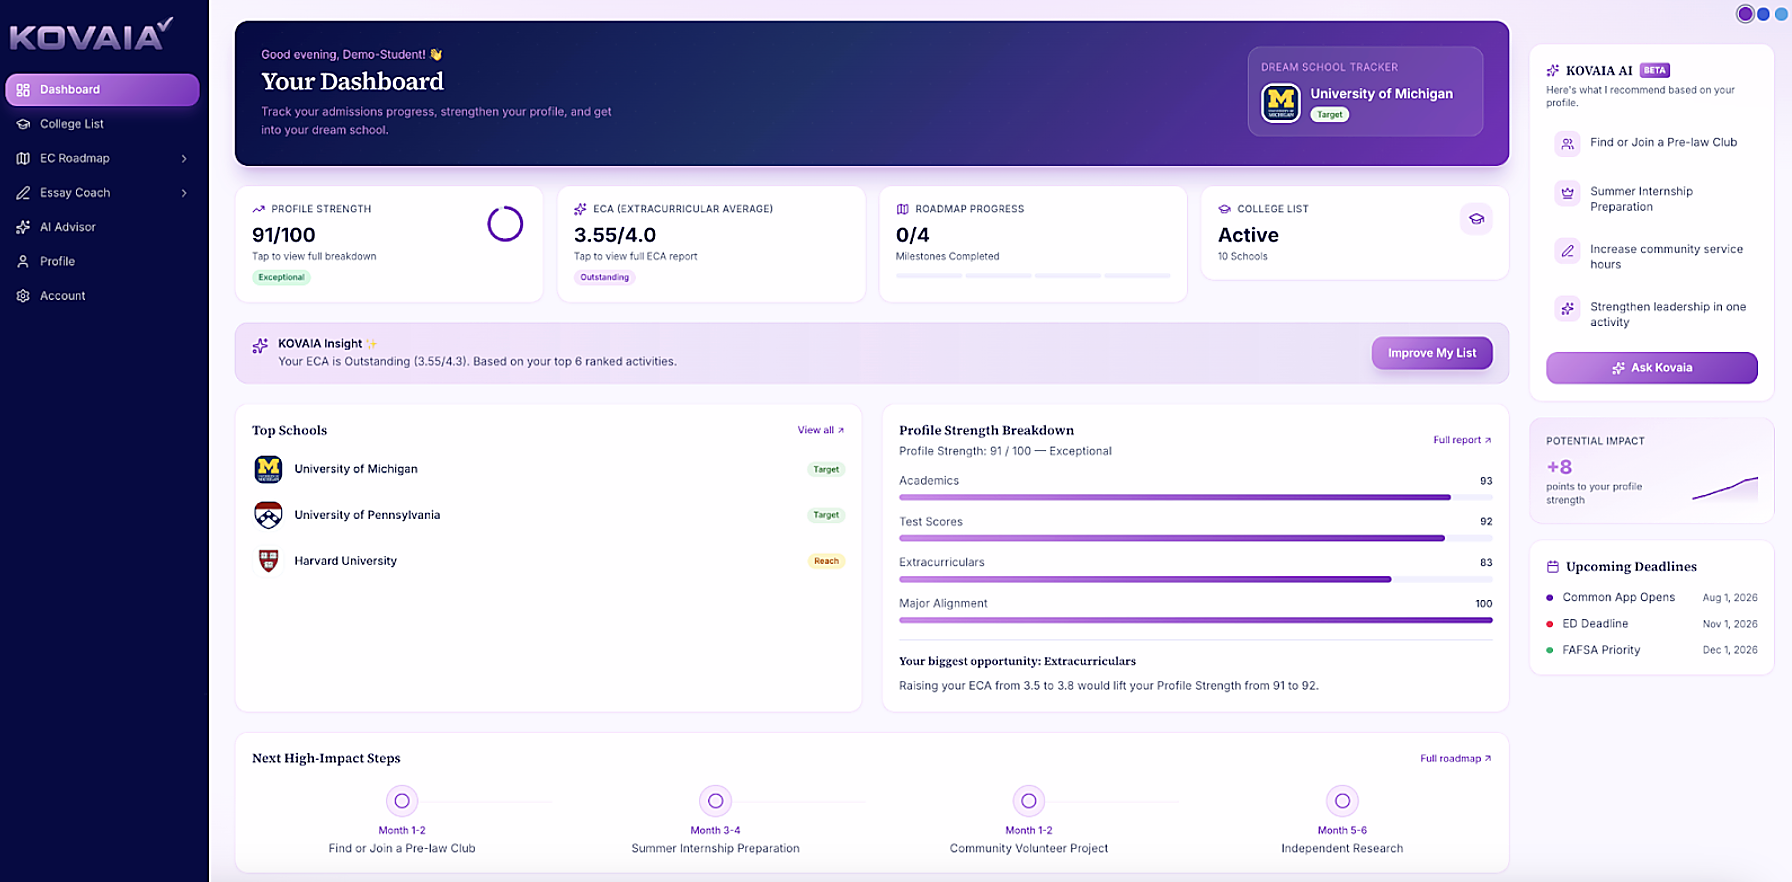Click the EC Roadmap map icon
This screenshot has width=1792, height=882.
tap(23, 158)
